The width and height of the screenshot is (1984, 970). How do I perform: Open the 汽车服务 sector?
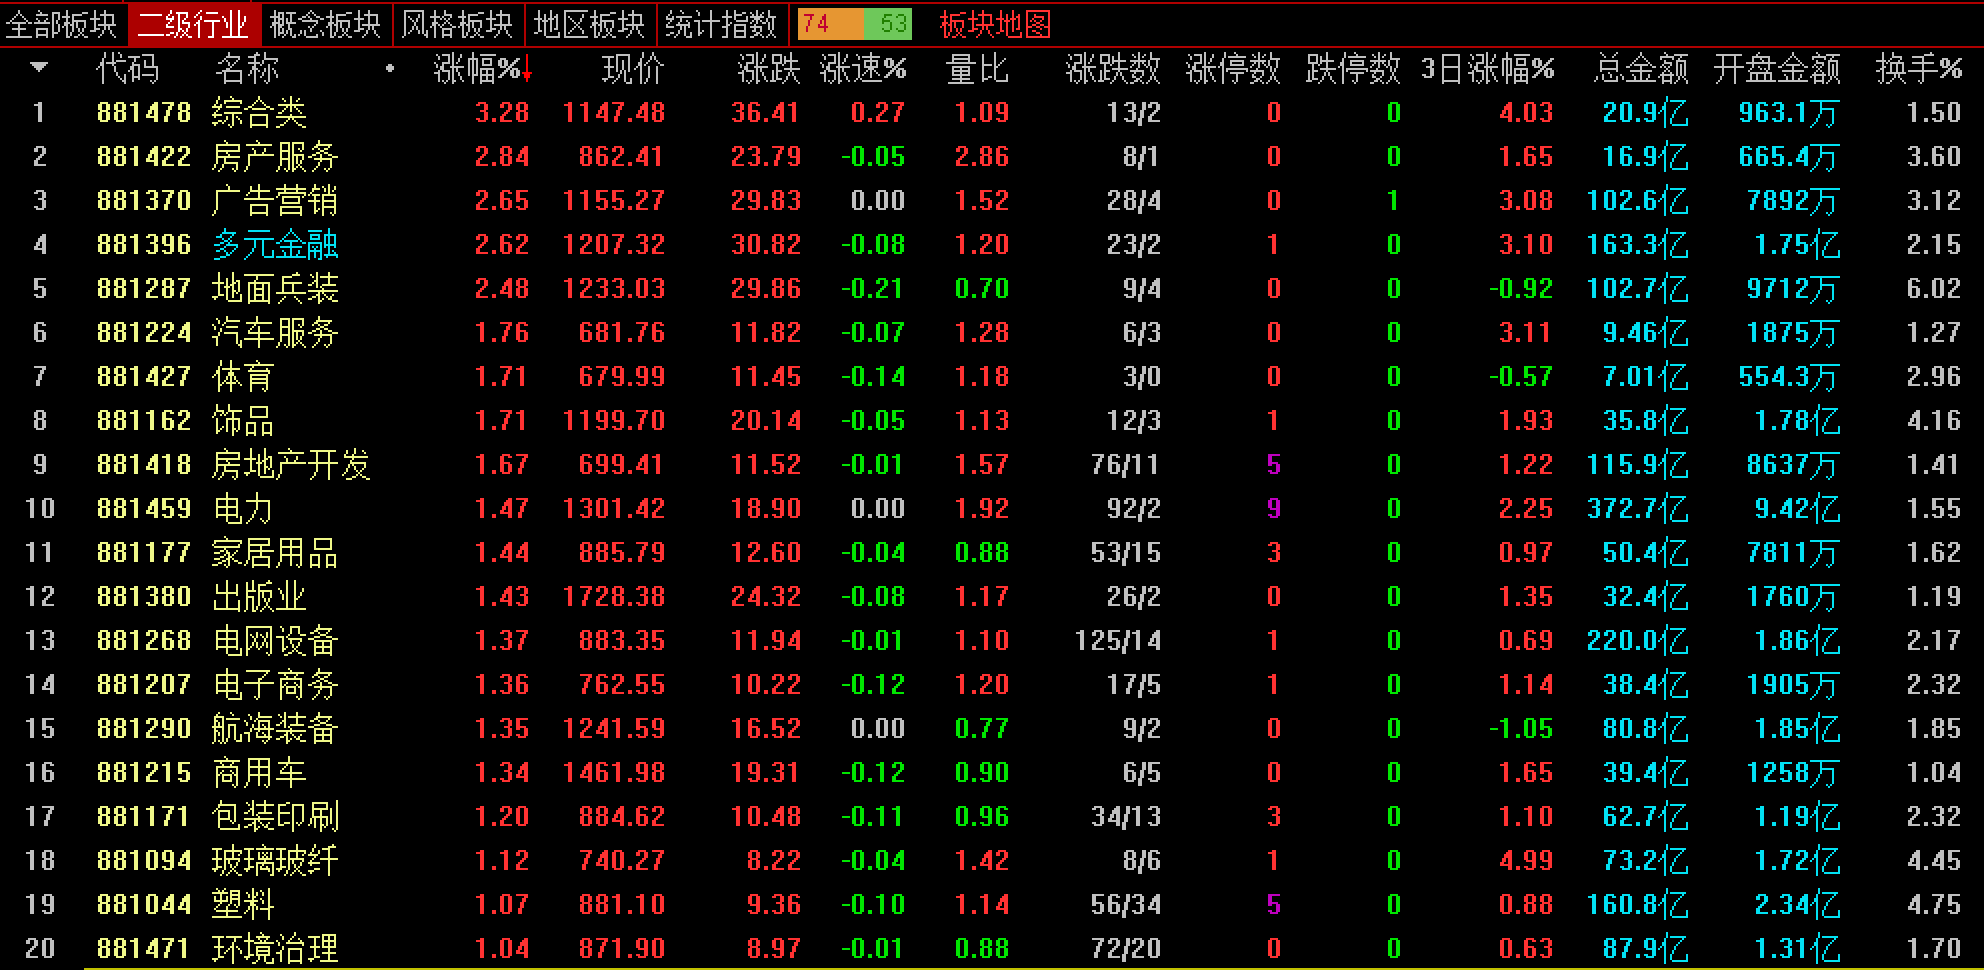pos(275,333)
